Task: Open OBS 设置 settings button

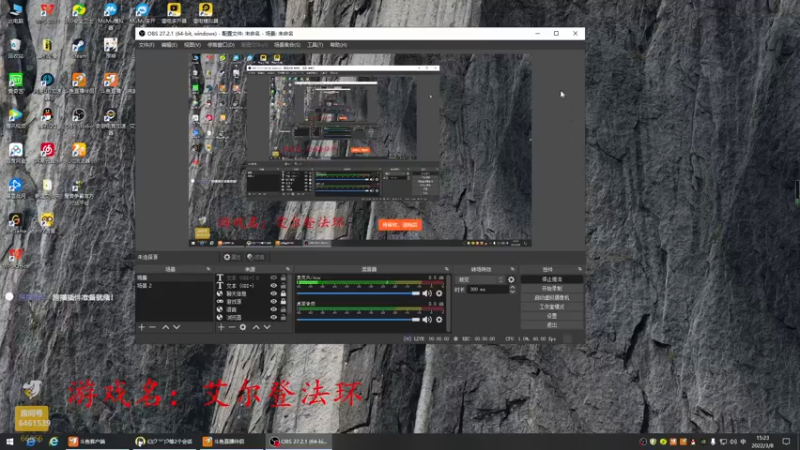Action: [552, 316]
